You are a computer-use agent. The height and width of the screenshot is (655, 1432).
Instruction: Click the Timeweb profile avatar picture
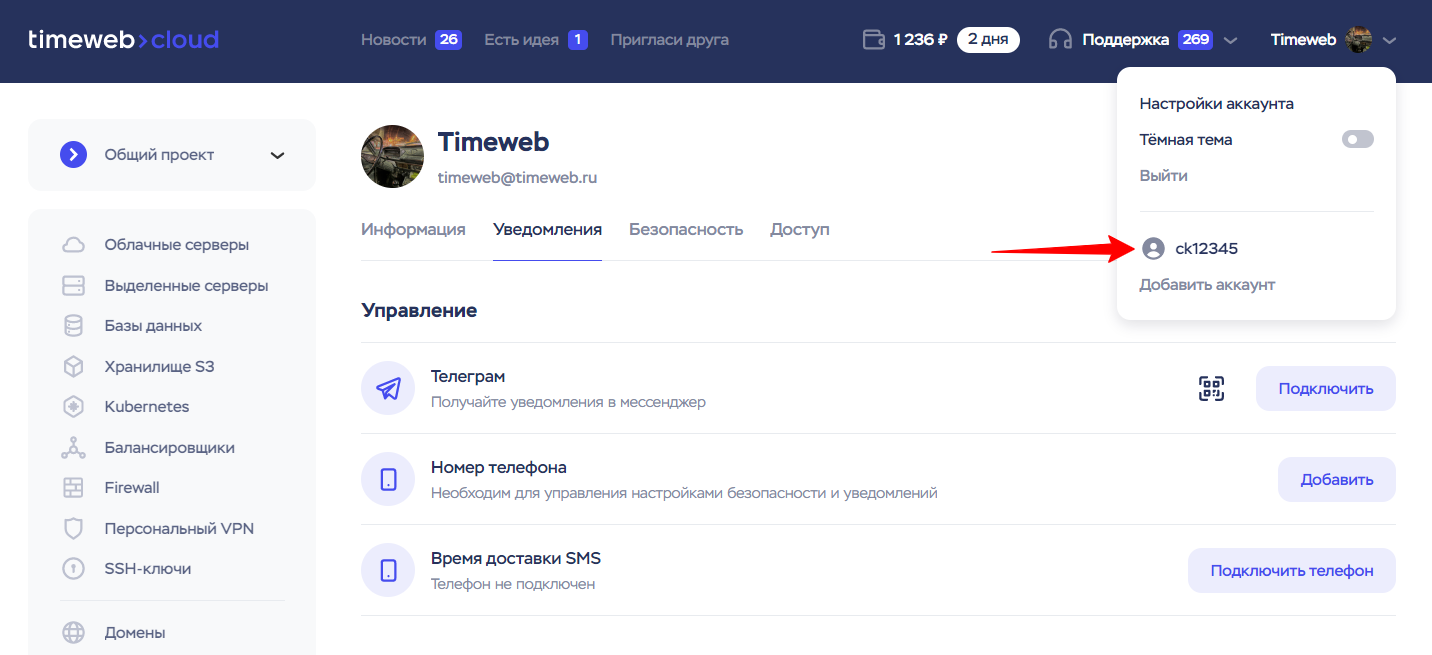click(392, 156)
